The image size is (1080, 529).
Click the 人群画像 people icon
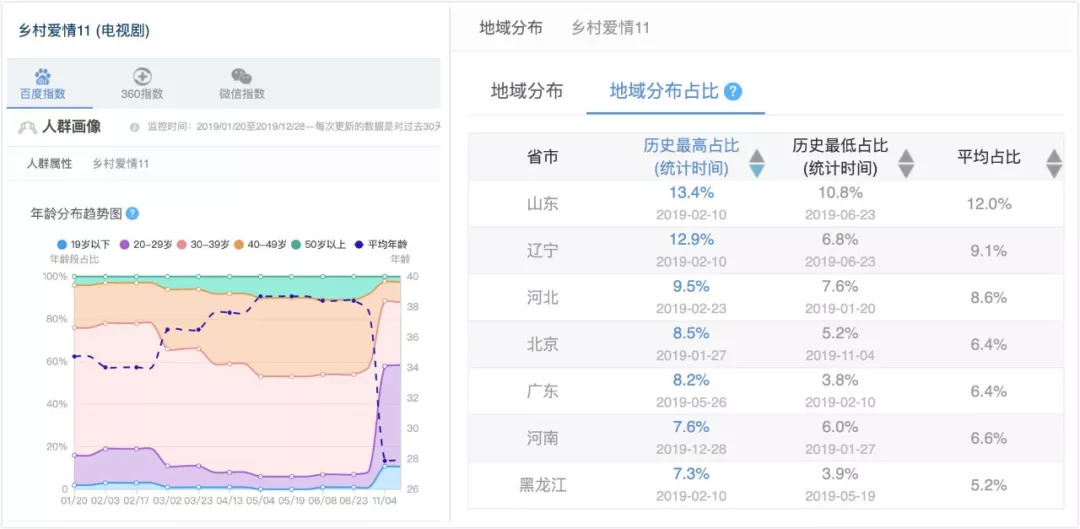click(28, 127)
